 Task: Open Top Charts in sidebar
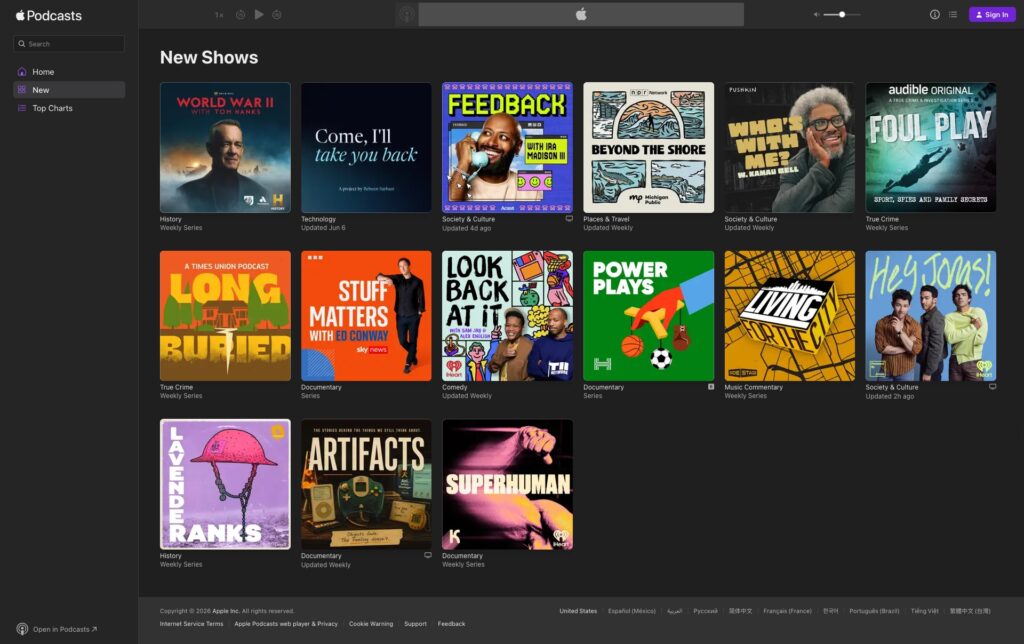click(69, 108)
